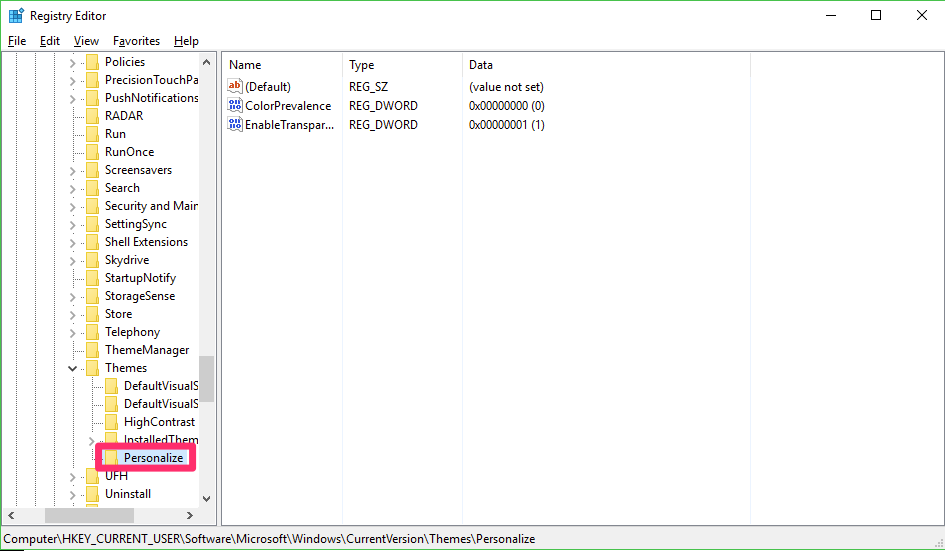Click the ThemeManager folder icon

pyautogui.click(x=92, y=350)
